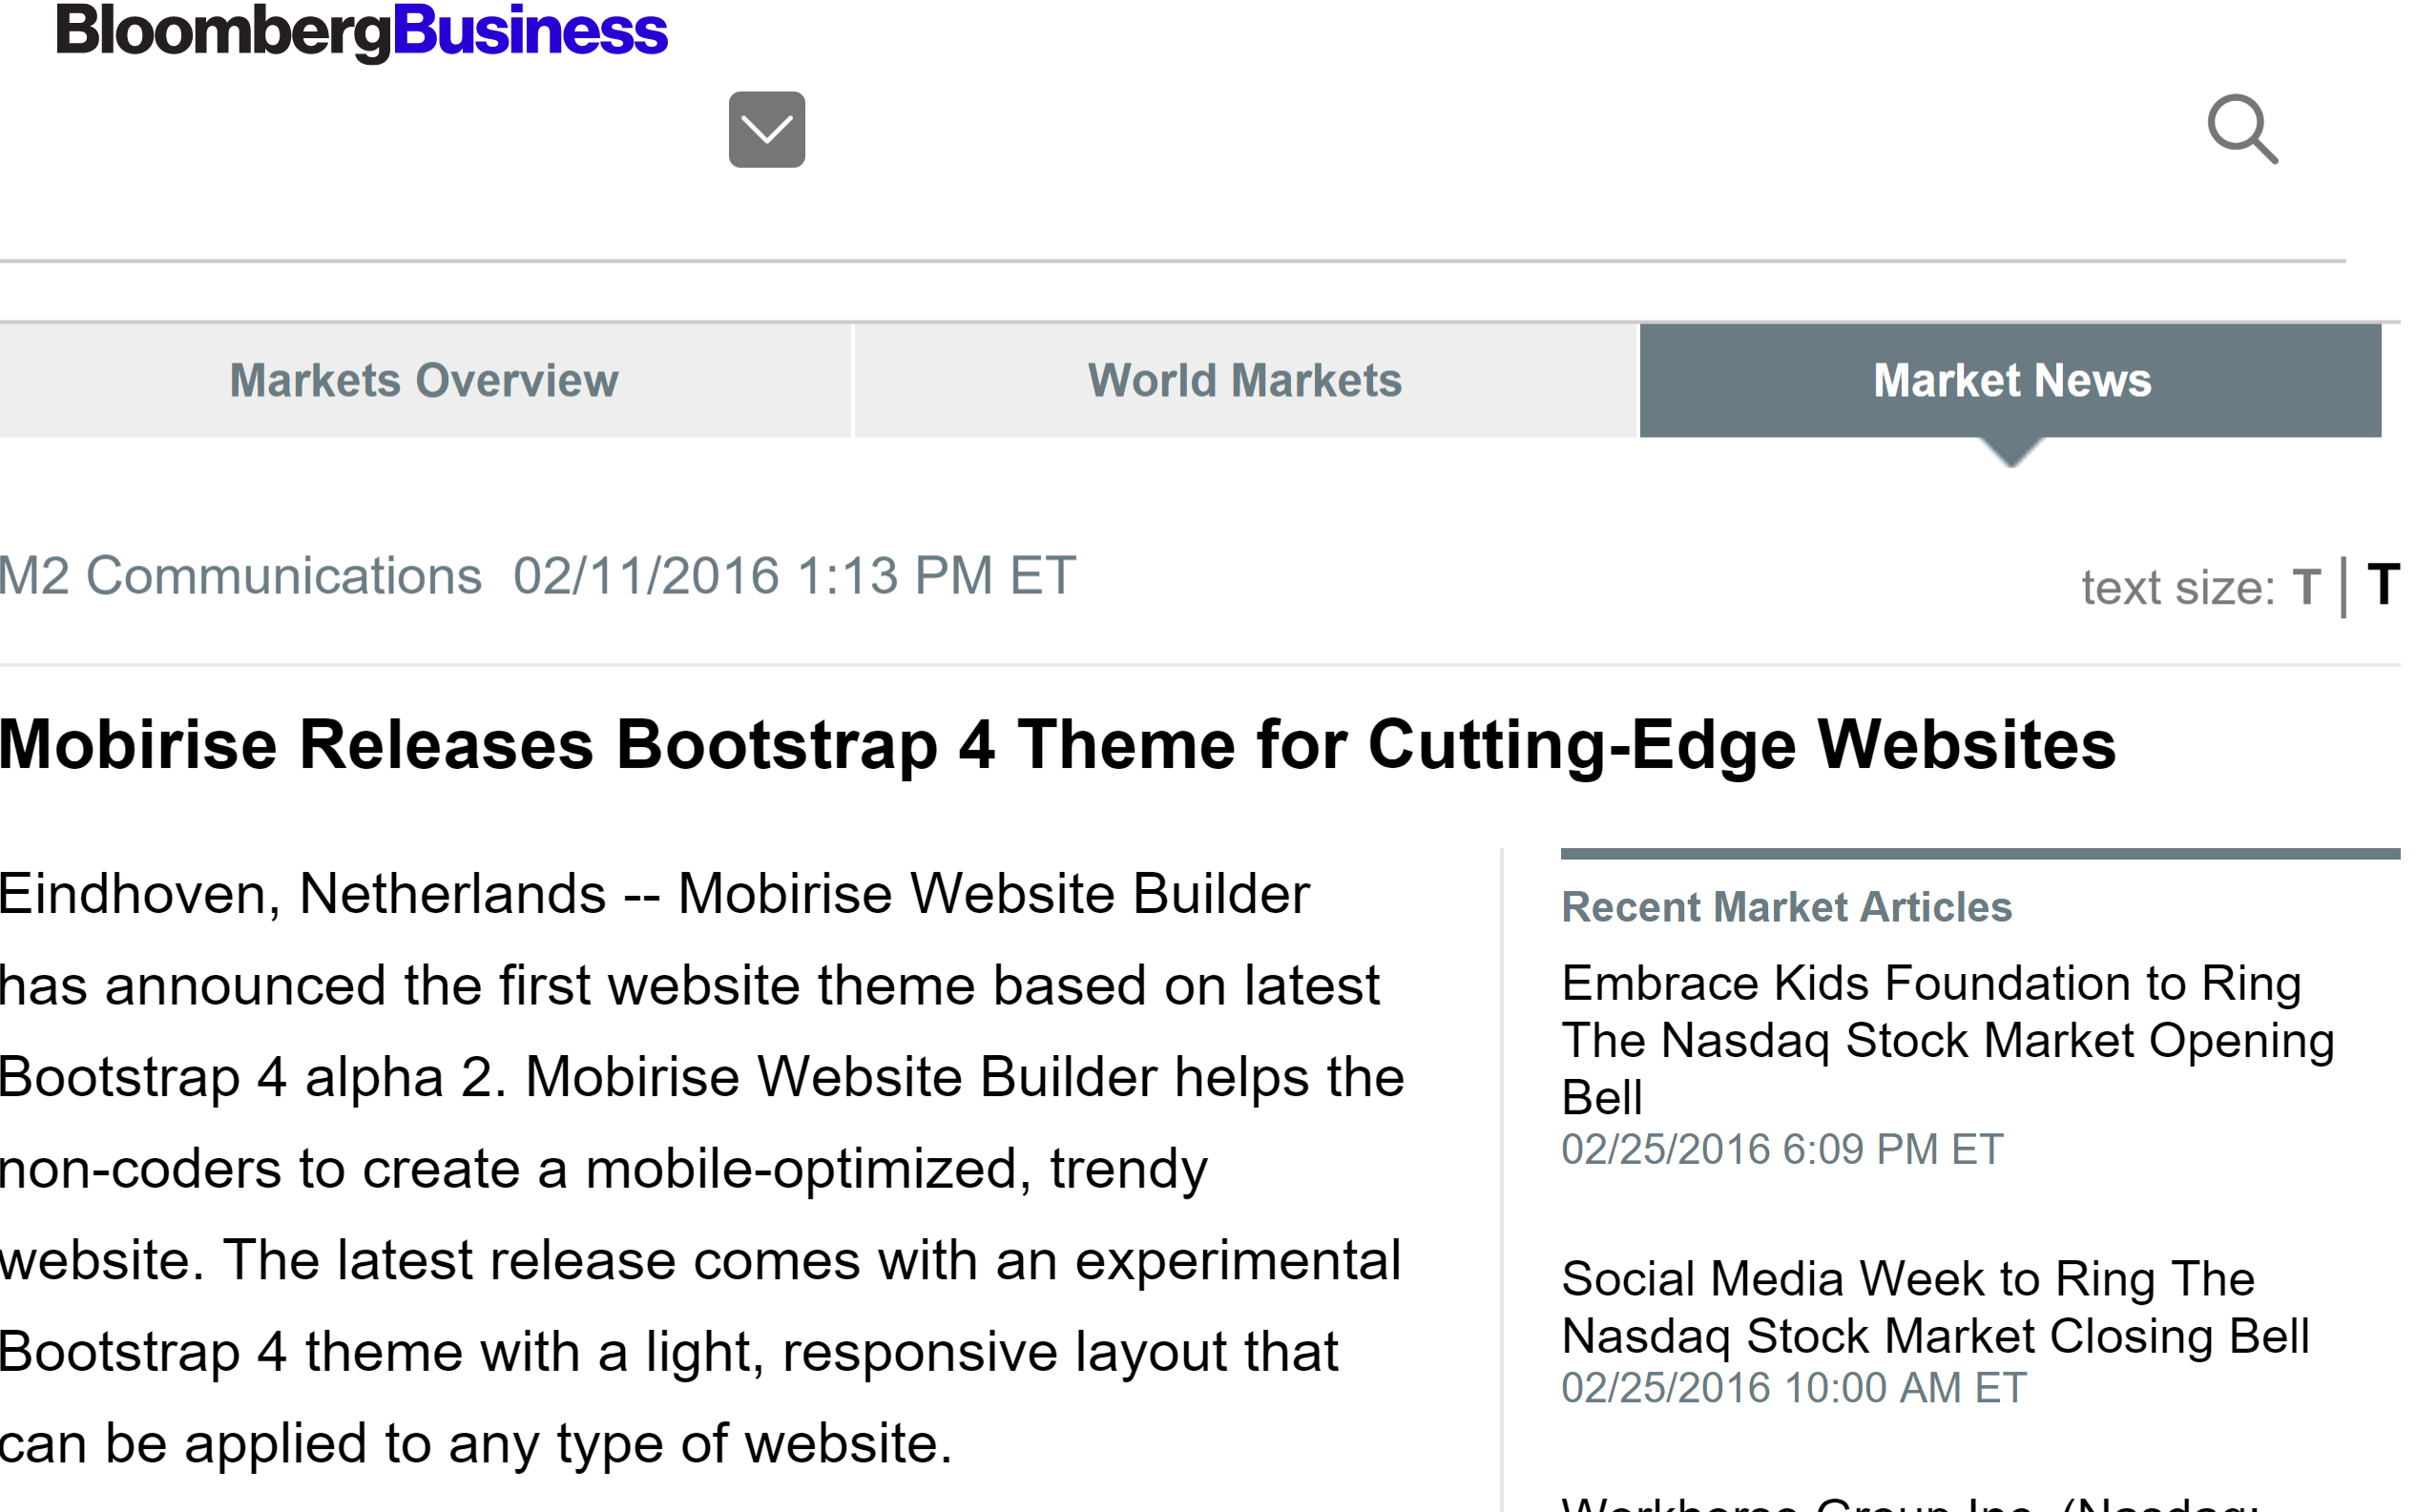Click the Market News tab pointer arrow

click(x=2011, y=458)
